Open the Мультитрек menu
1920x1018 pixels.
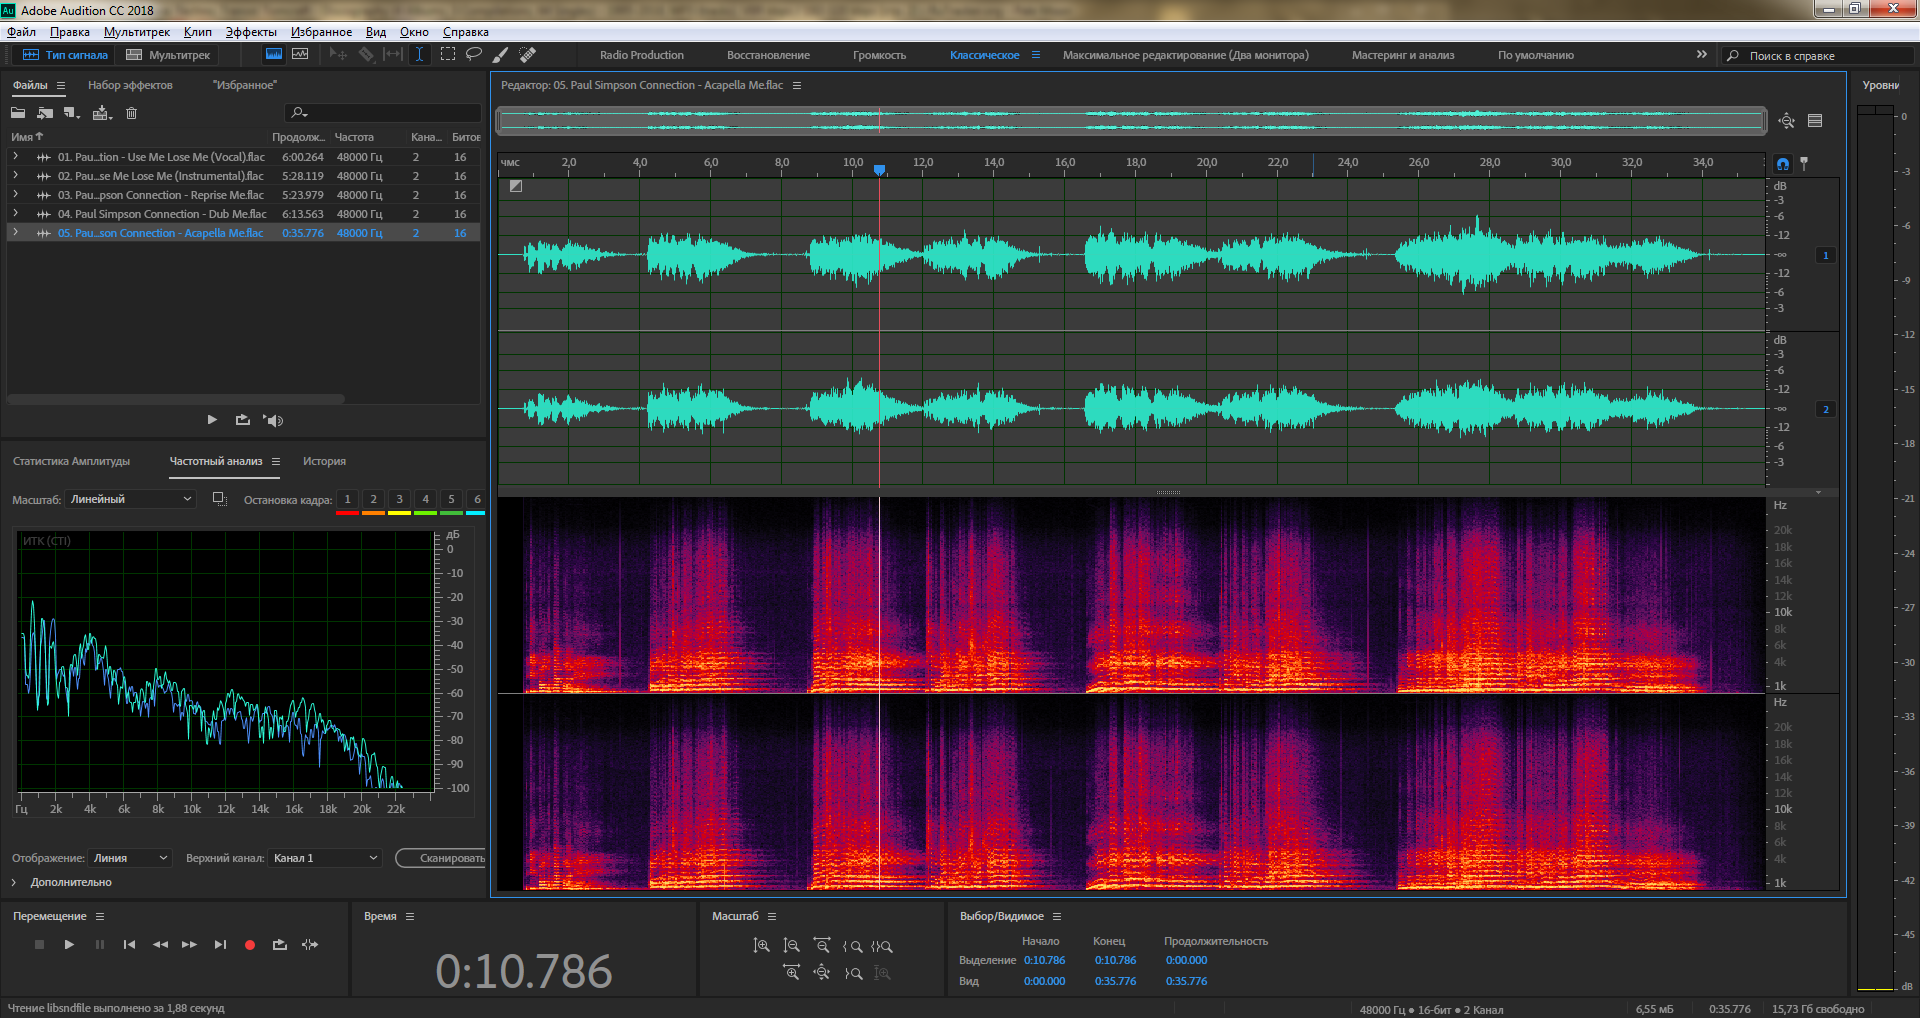(137, 32)
